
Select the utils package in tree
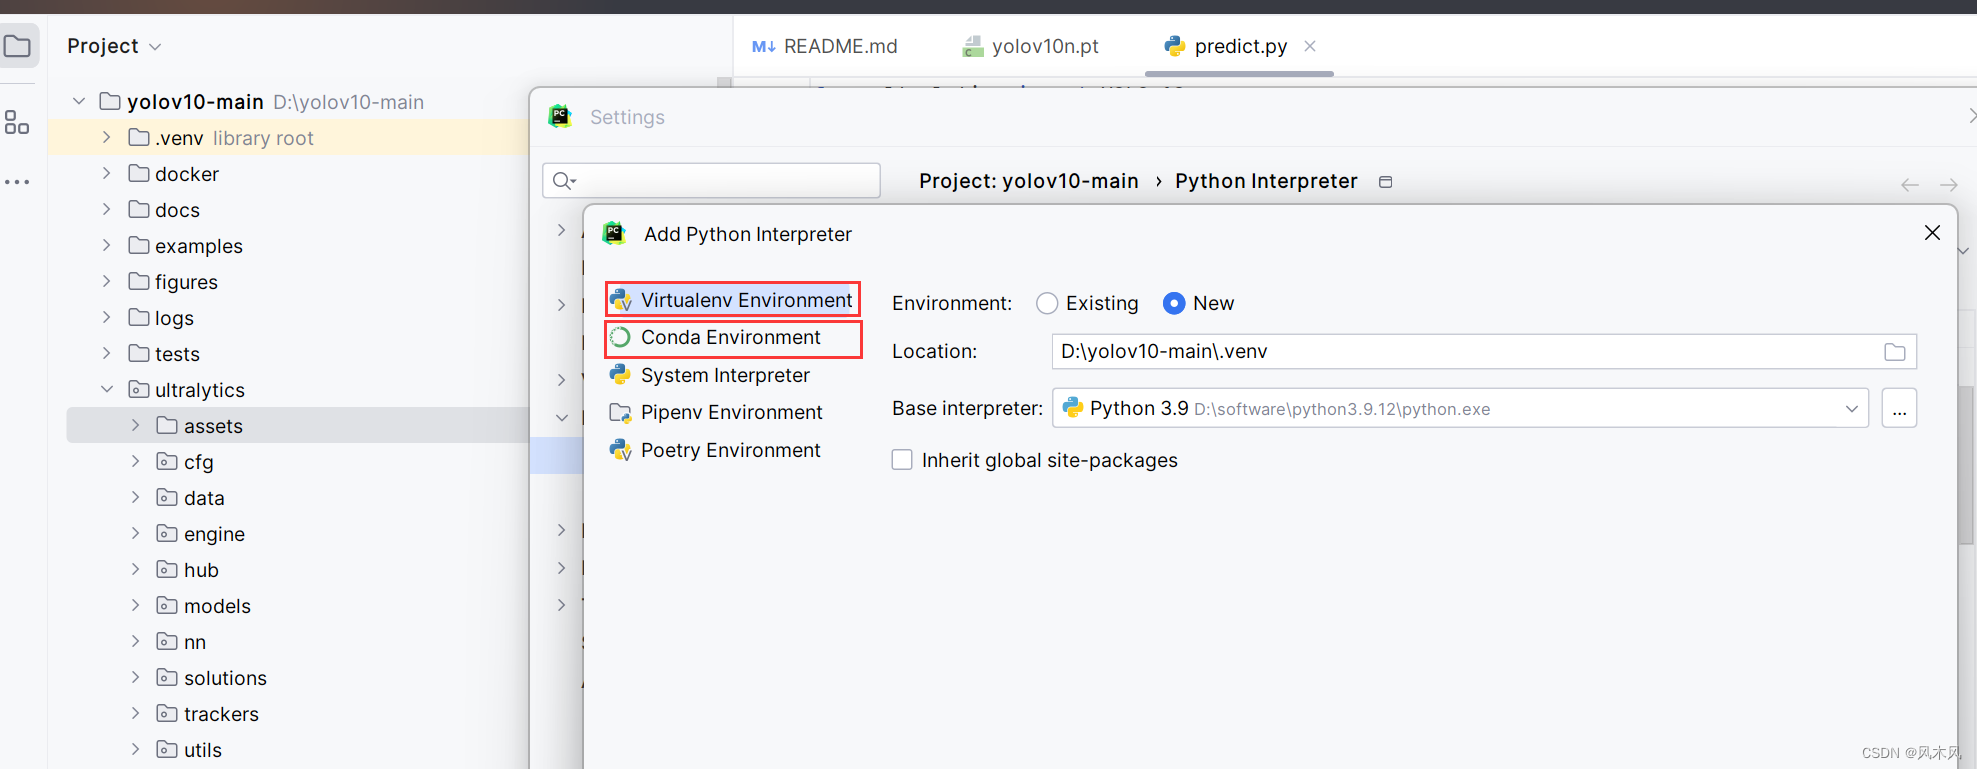pos(202,750)
